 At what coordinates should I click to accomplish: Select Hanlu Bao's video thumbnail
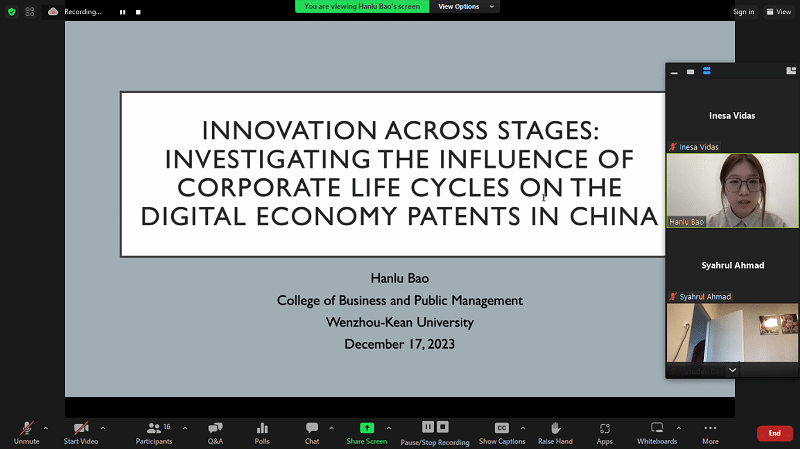(732, 190)
